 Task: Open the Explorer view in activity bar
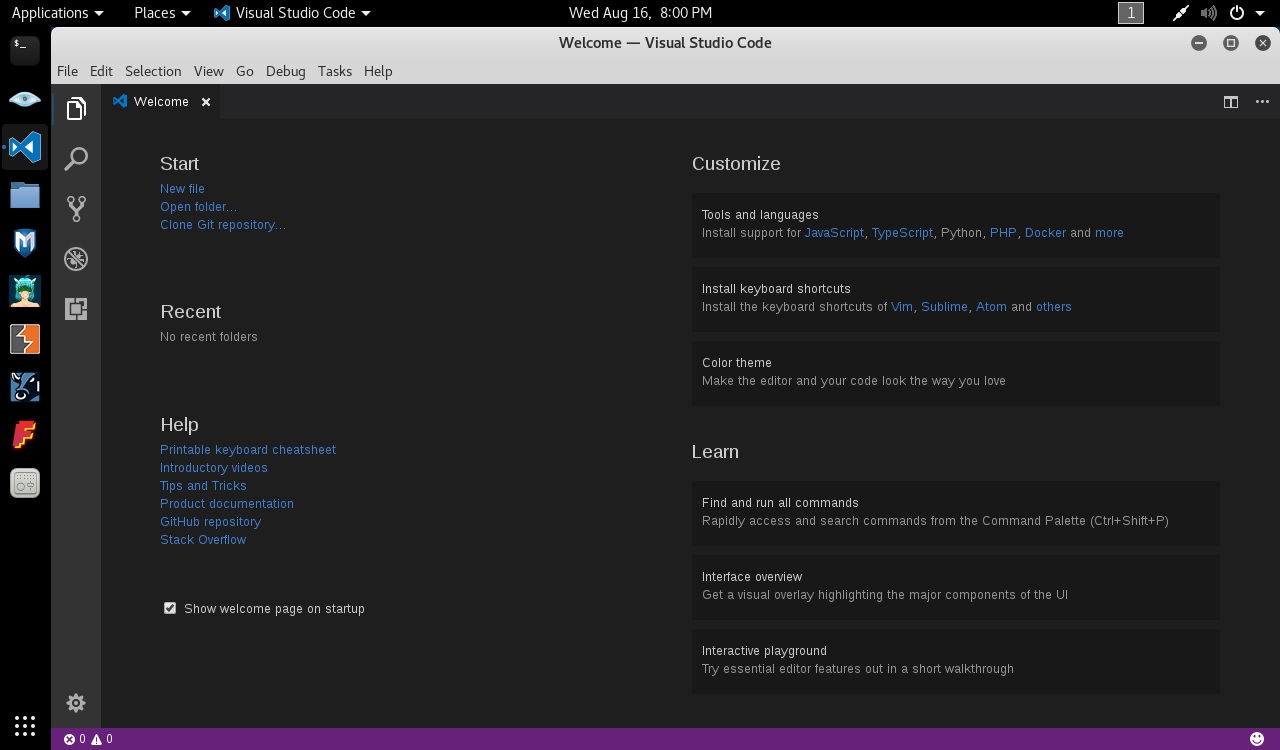[76, 109]
